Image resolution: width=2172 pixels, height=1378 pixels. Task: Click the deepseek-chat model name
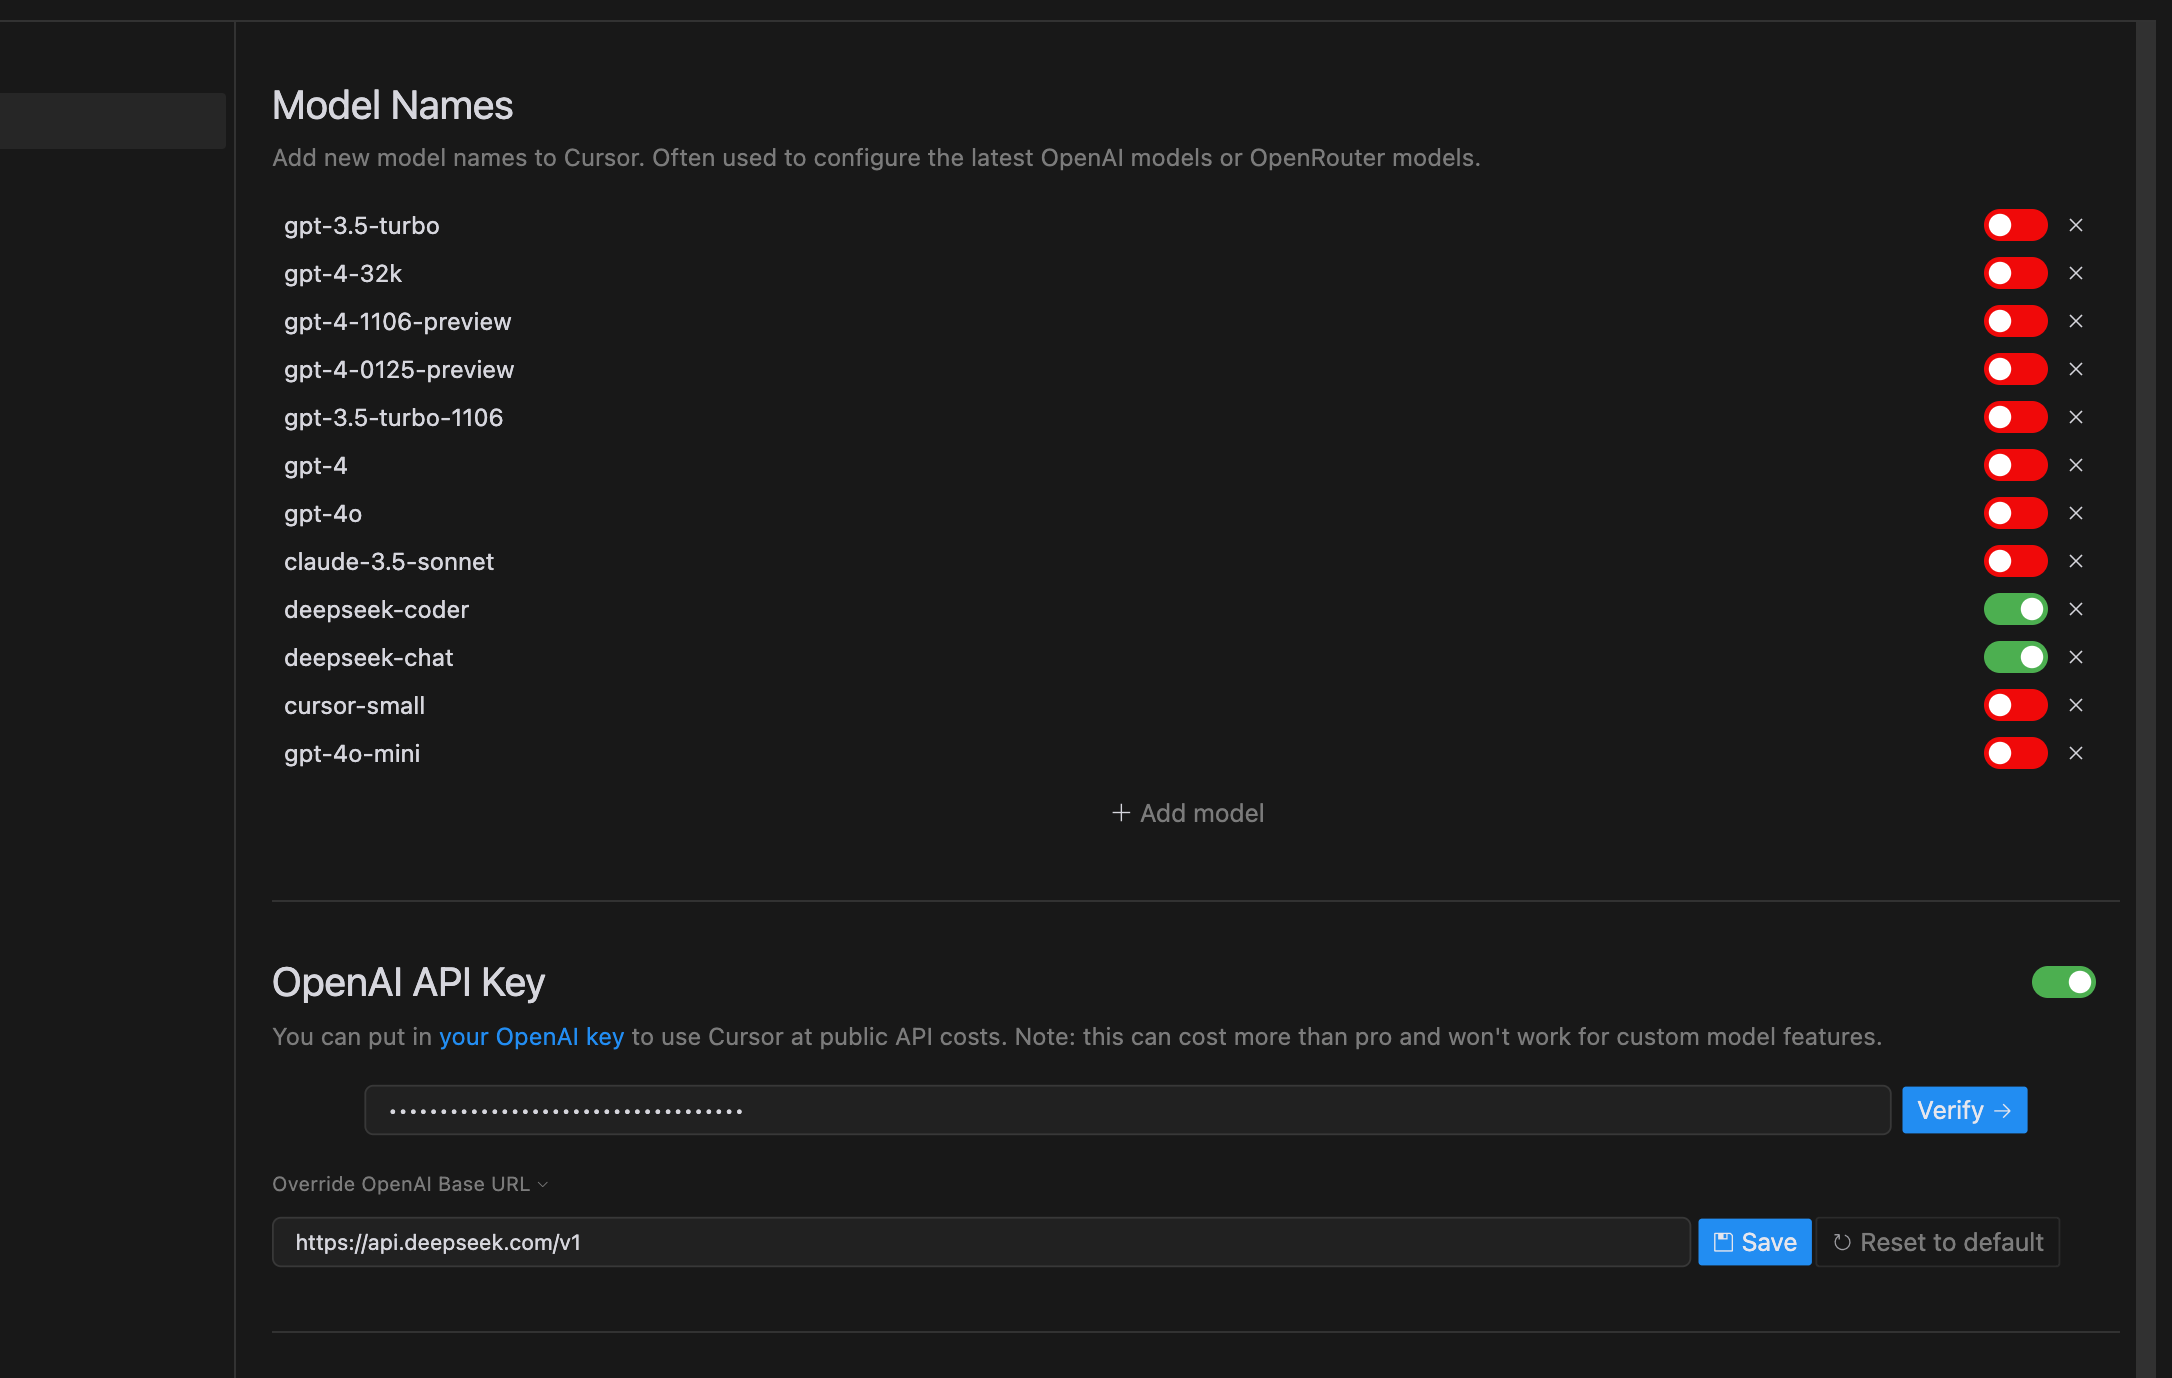tap(368, 658)
